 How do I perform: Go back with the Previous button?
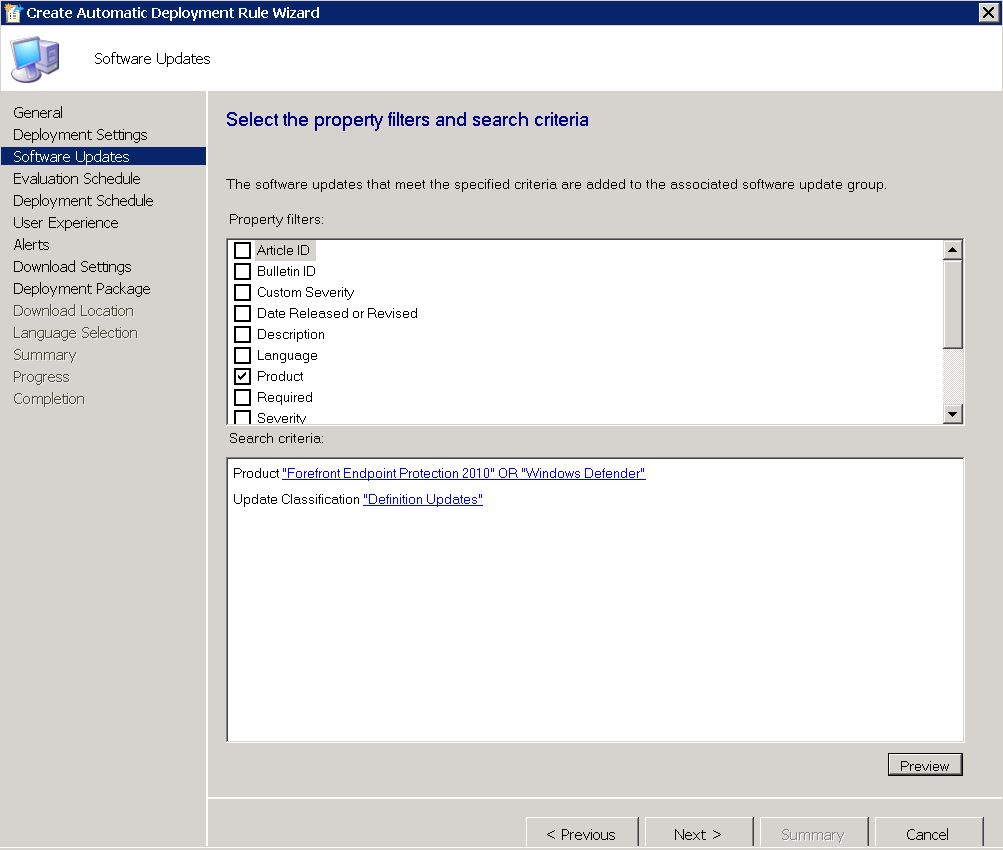click(x=581, y=833)
